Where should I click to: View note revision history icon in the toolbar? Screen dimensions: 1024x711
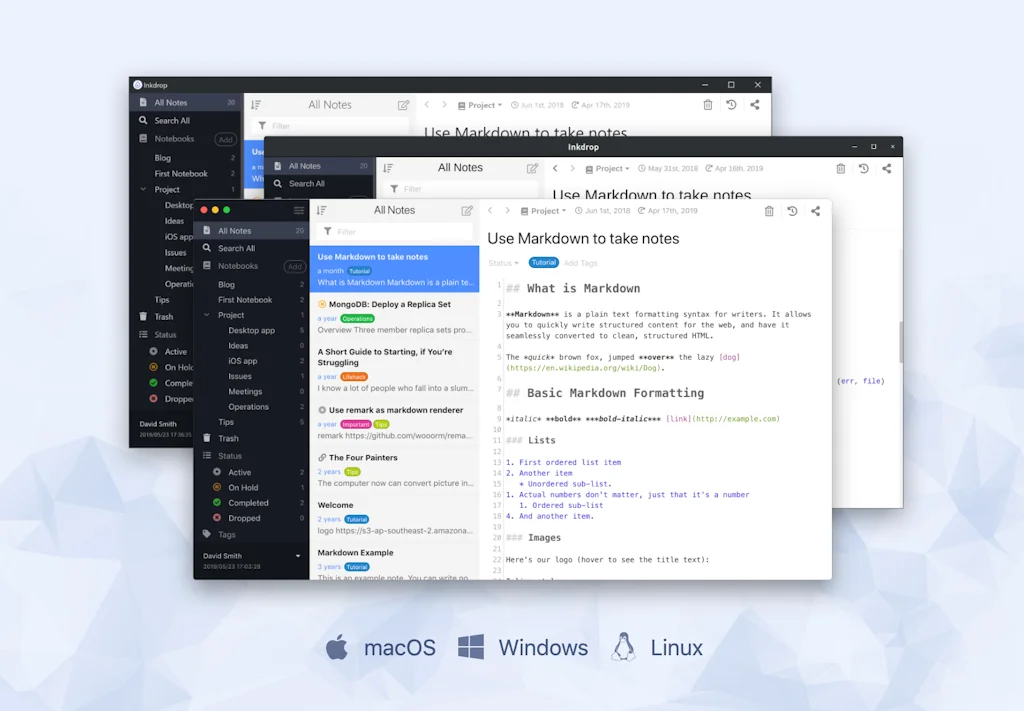(x=792, y=211)
